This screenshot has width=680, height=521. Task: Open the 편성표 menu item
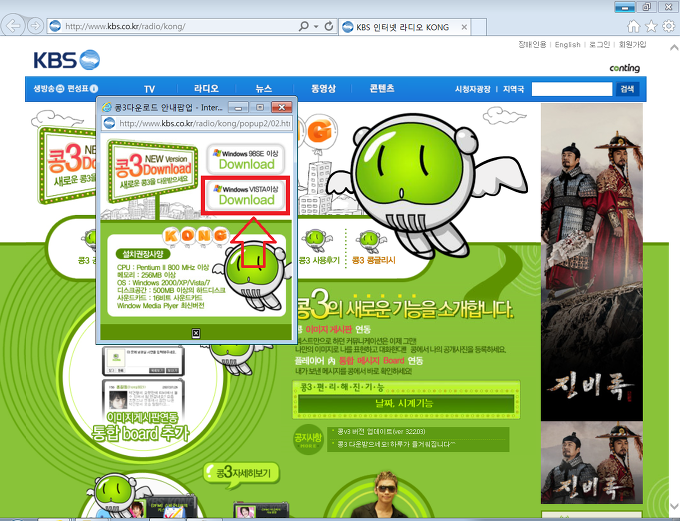click(82, 88)
